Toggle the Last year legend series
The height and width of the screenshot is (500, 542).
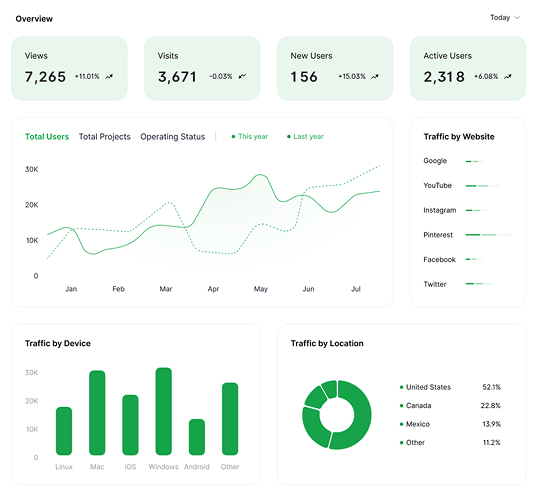305,137
